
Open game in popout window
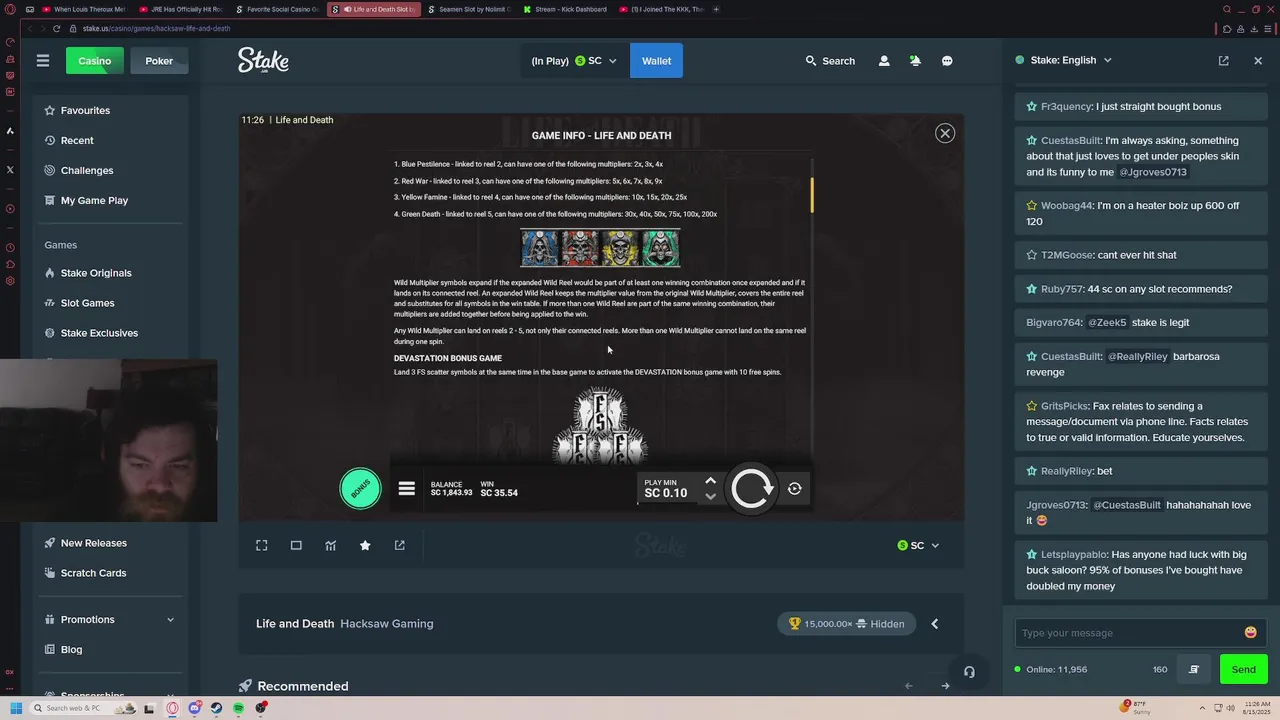tap(400, 545)
